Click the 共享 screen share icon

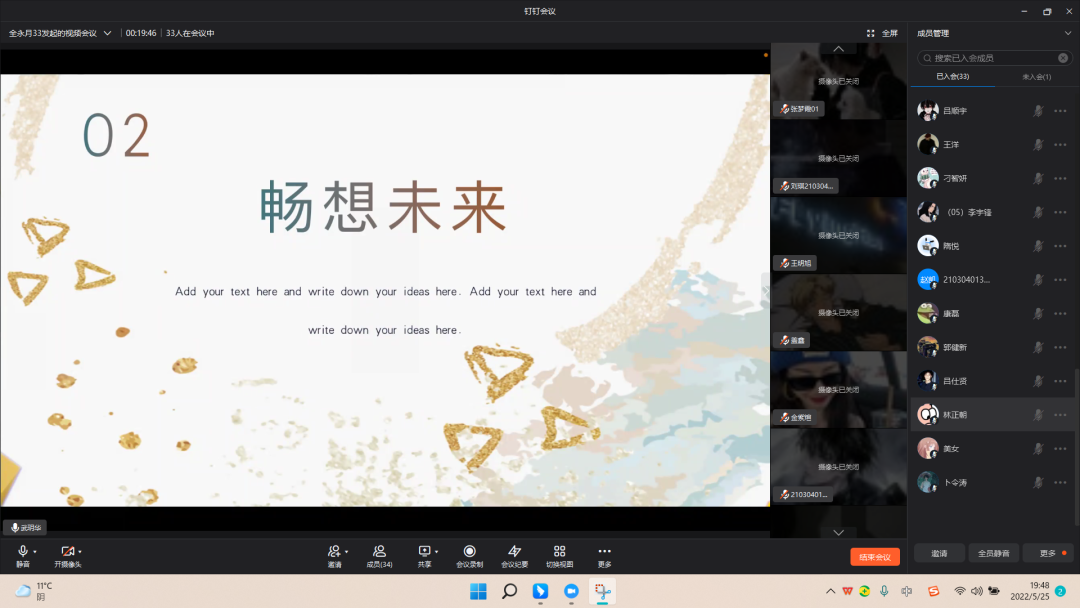click(424, 551)
